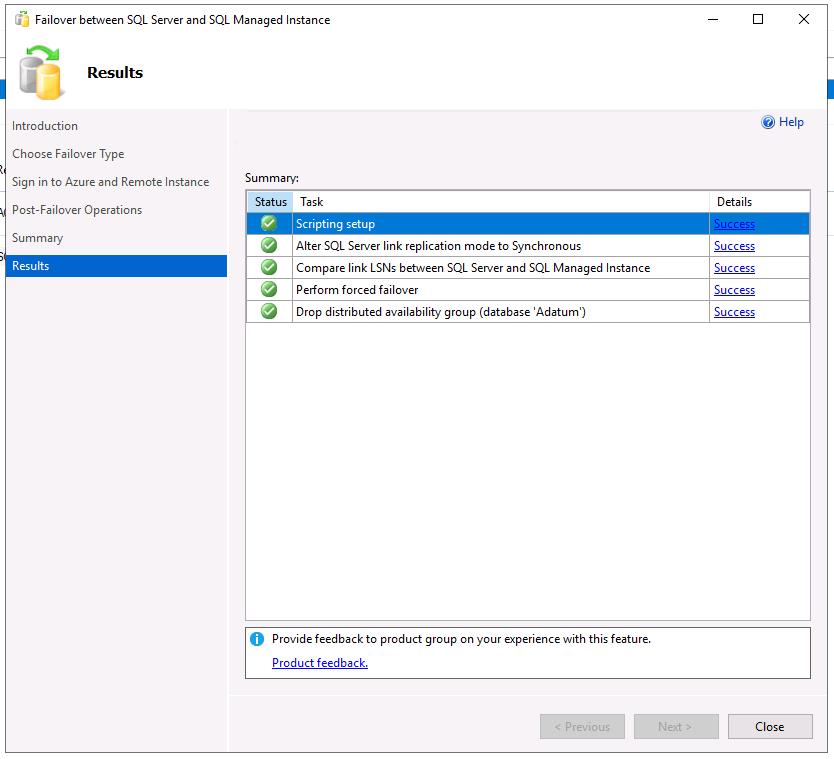Viewport: 834px width, 759px height.
Task: Go to the Choose Failover Type page
Action: [68, 154]
